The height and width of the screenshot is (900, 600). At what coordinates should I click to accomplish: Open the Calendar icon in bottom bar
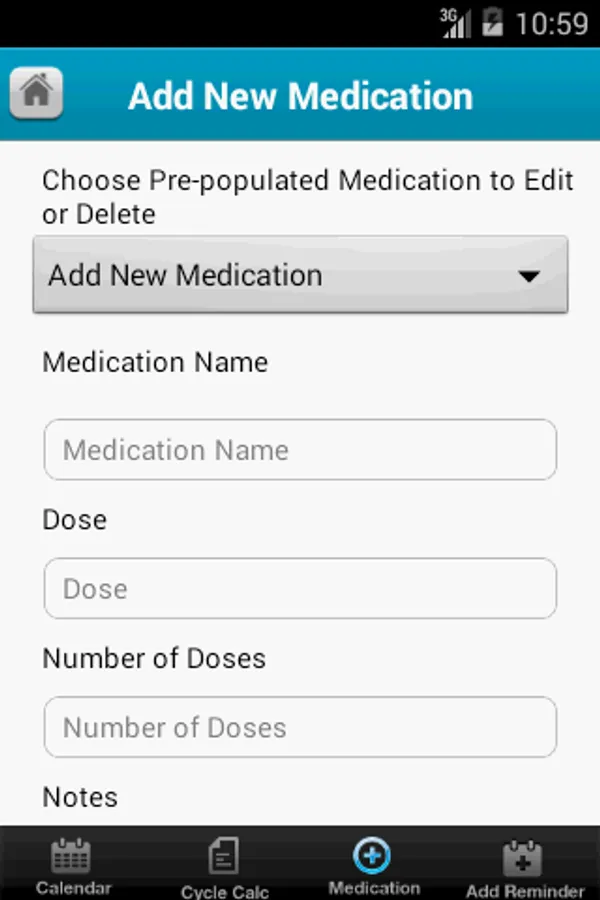coord(72,855)
